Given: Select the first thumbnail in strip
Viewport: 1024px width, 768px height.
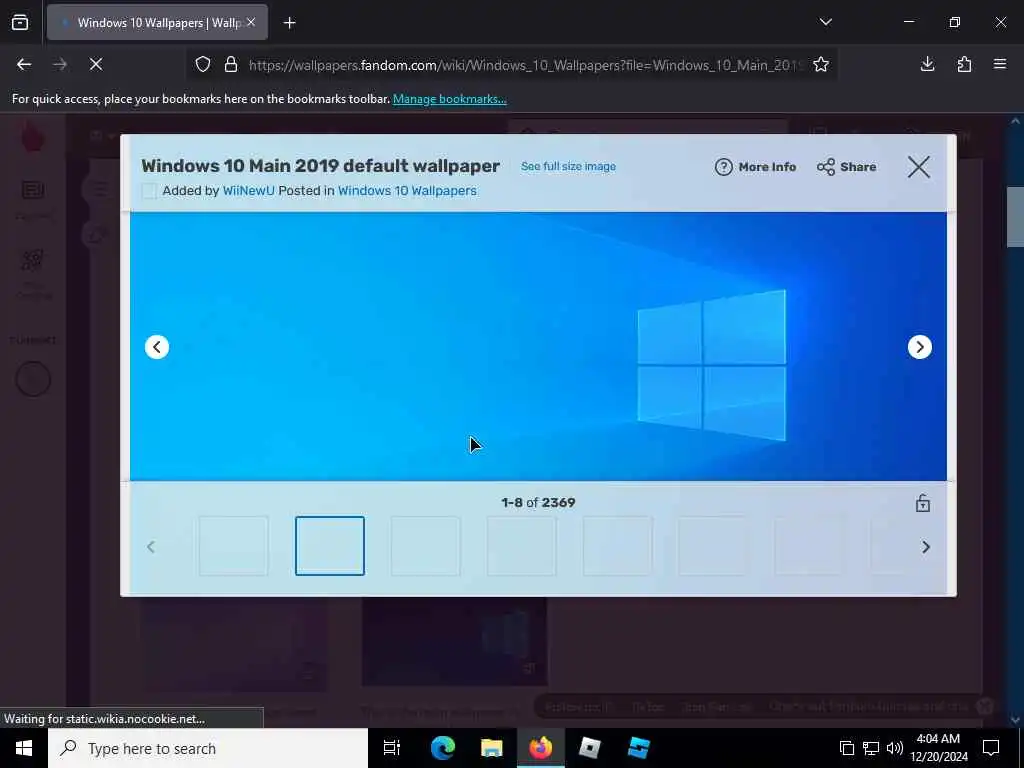Looking at the screenshot, I should [x=233, y=546].
